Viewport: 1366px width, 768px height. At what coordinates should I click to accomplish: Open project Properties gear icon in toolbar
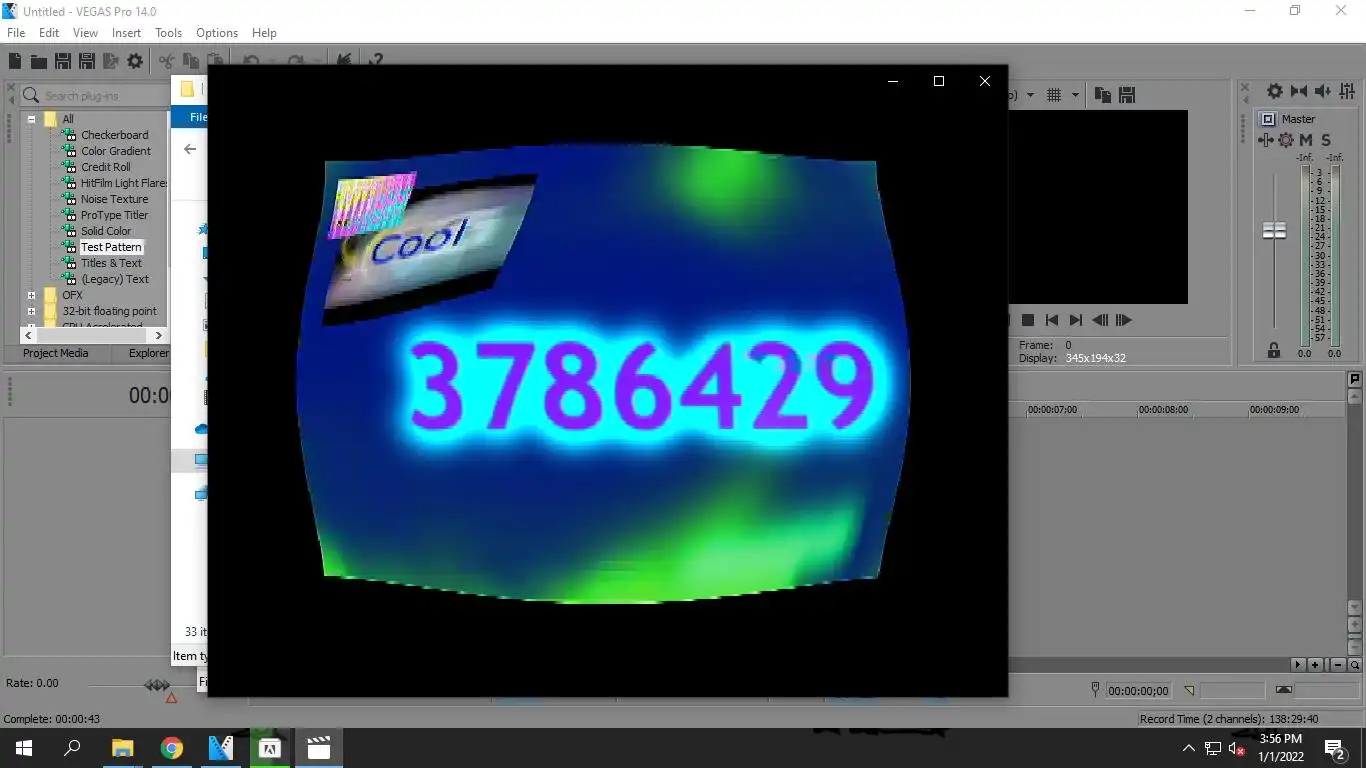(x=135, y=61)
